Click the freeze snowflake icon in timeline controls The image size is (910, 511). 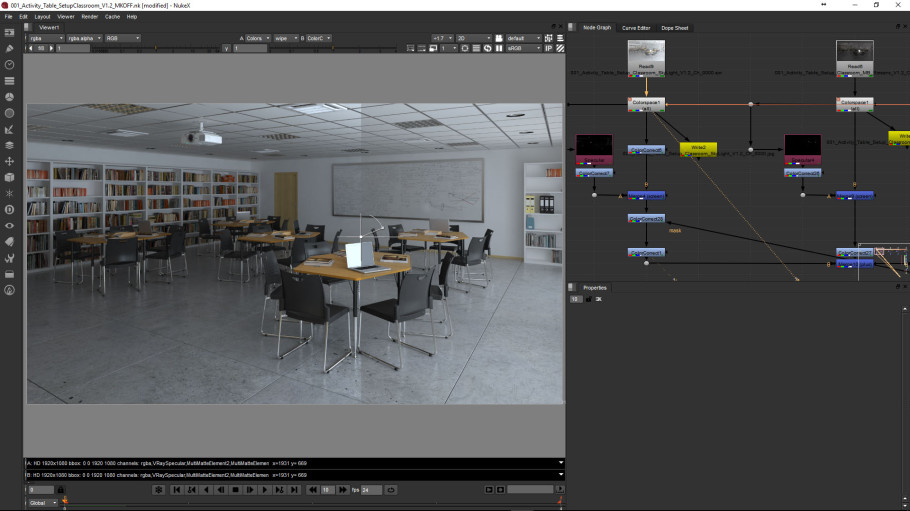point(158,490)
